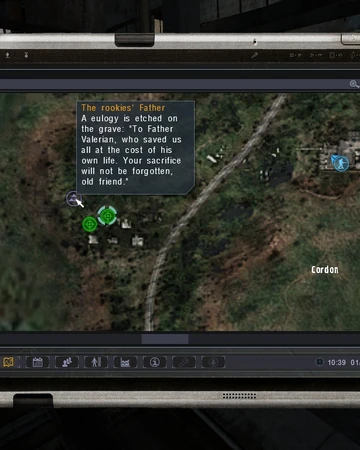Click the blue stalker icon on map
360x450 pixels.
(341, 163)
